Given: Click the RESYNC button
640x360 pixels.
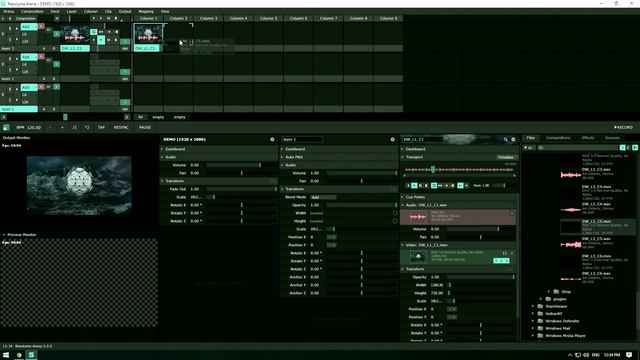Looking at the screenshot, I should pyautogui.click(x=121, y=127).
